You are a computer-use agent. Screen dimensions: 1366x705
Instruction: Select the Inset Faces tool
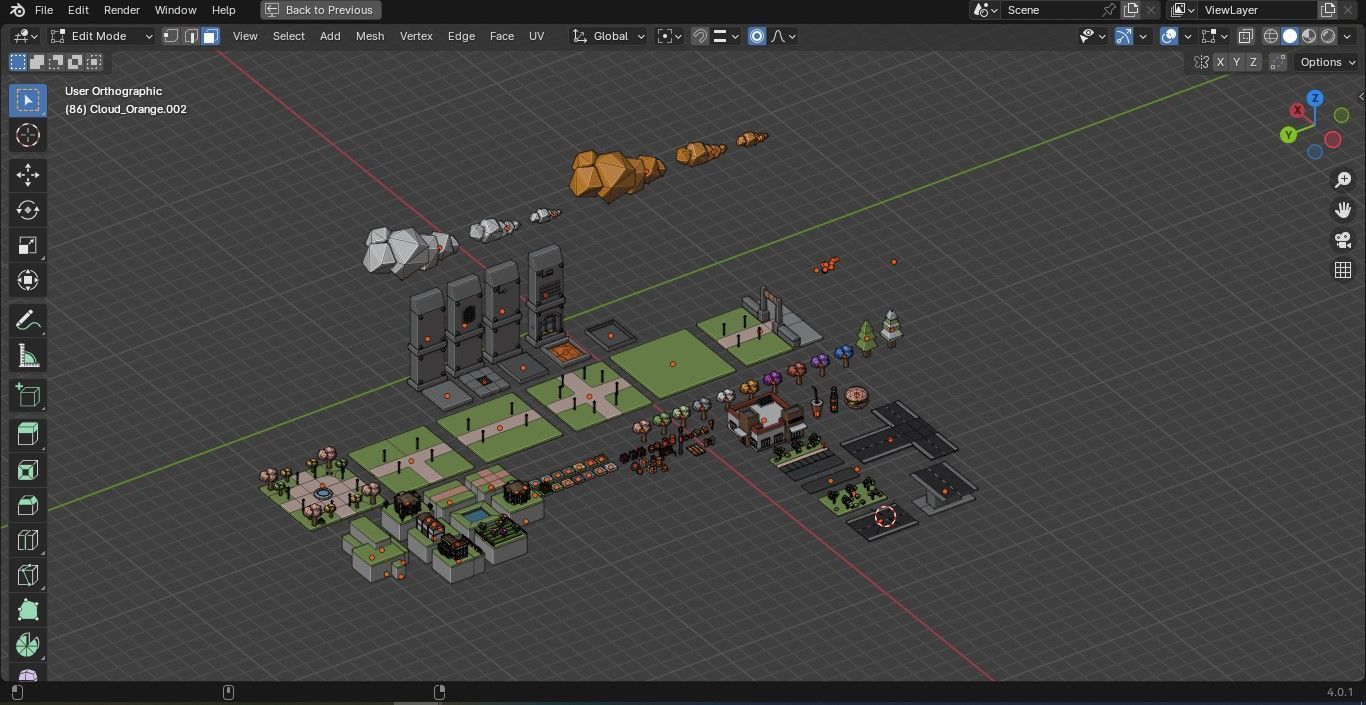(28, 471)
